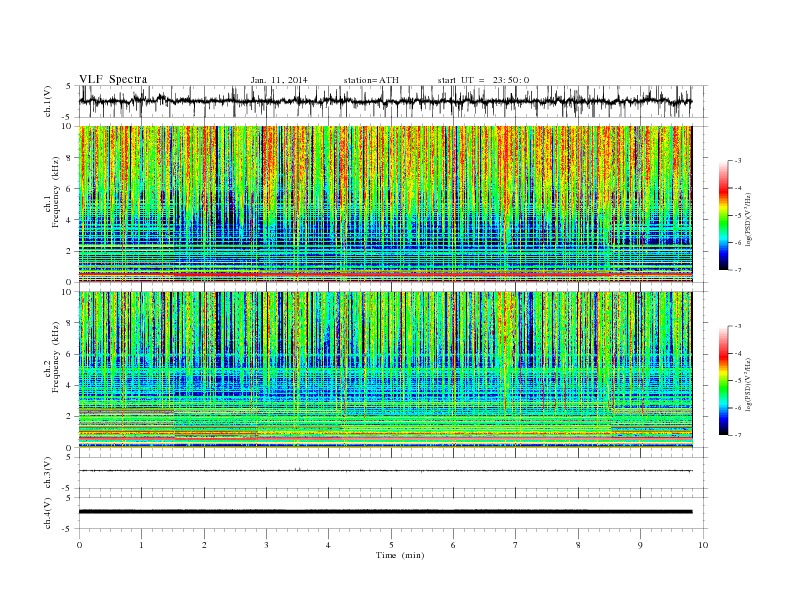Click the "-5" volt tick on ch.4(V) axis
The image size is (792, 612).
68,529
